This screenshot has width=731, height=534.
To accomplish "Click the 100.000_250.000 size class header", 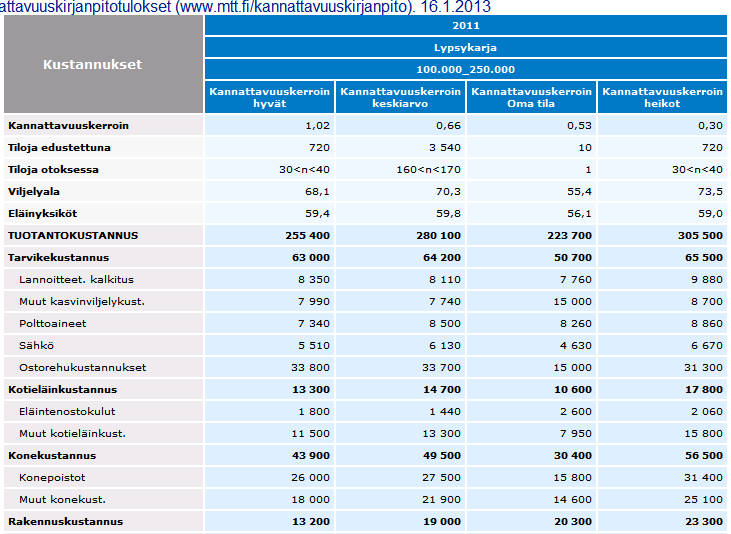I will pyautogui.click(x=466, y=69).
